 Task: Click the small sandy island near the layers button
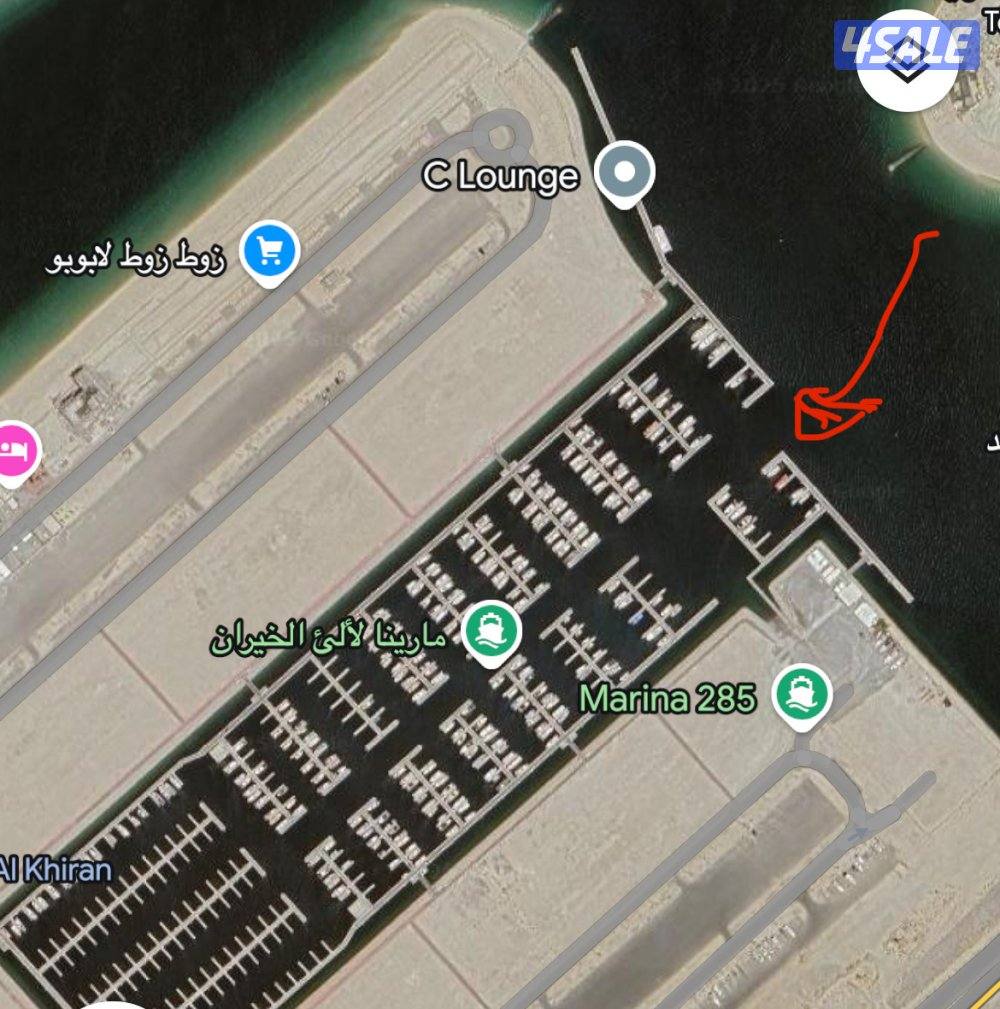pos(965,129)
